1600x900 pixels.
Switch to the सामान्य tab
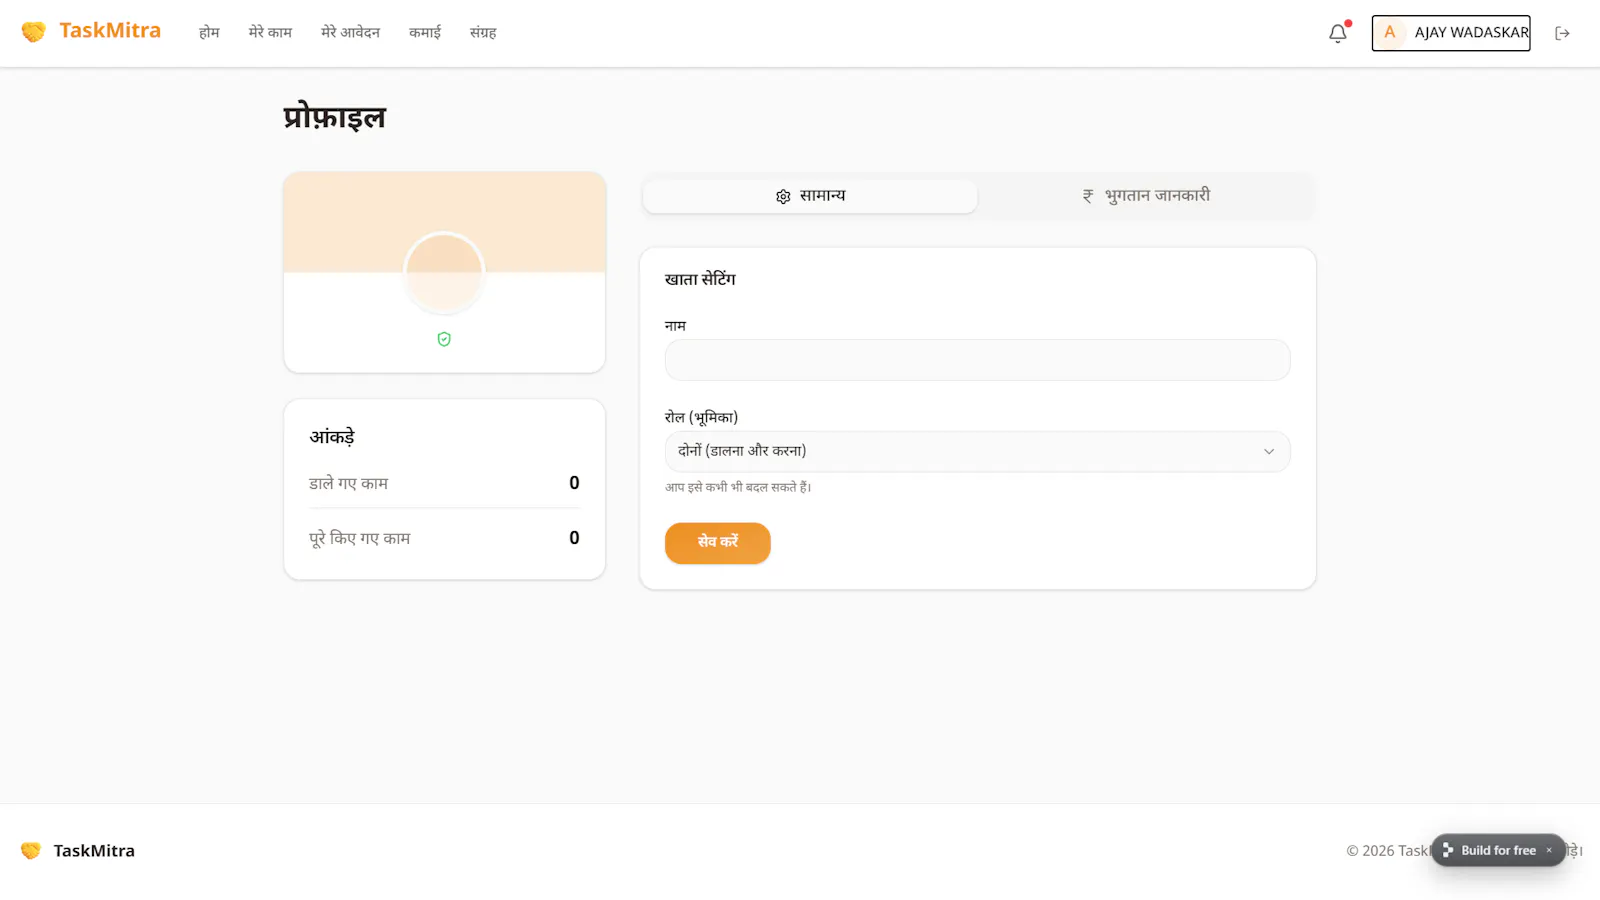coord(810,196)
